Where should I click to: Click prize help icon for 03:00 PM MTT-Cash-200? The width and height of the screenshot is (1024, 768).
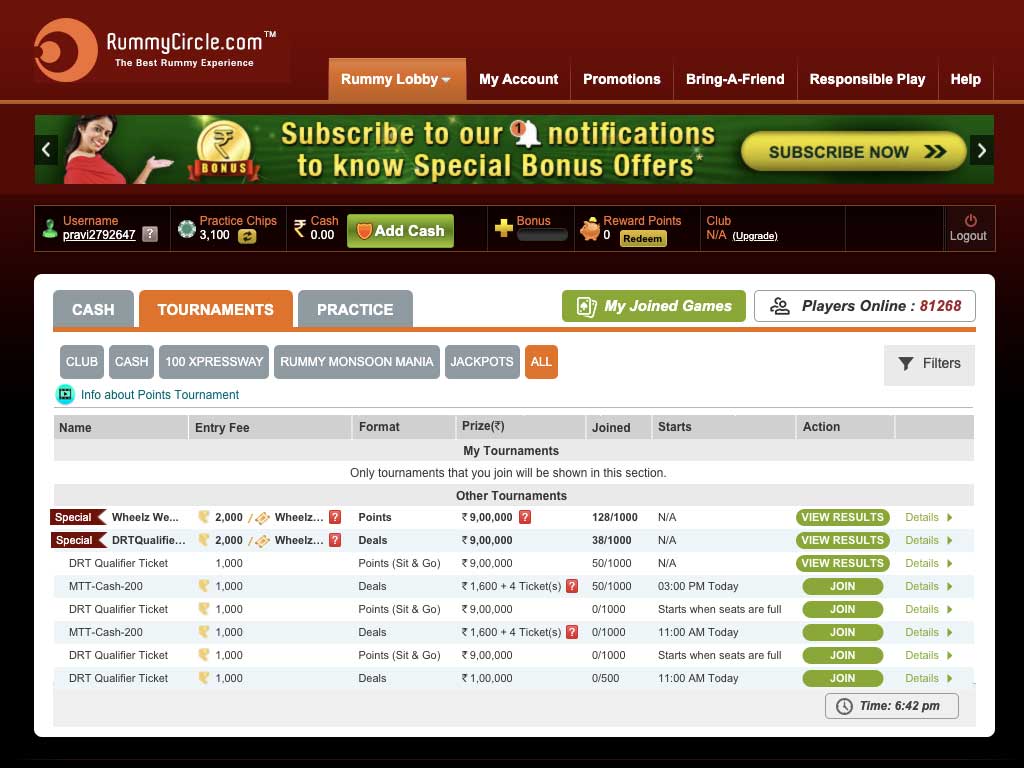click(572, 586)
